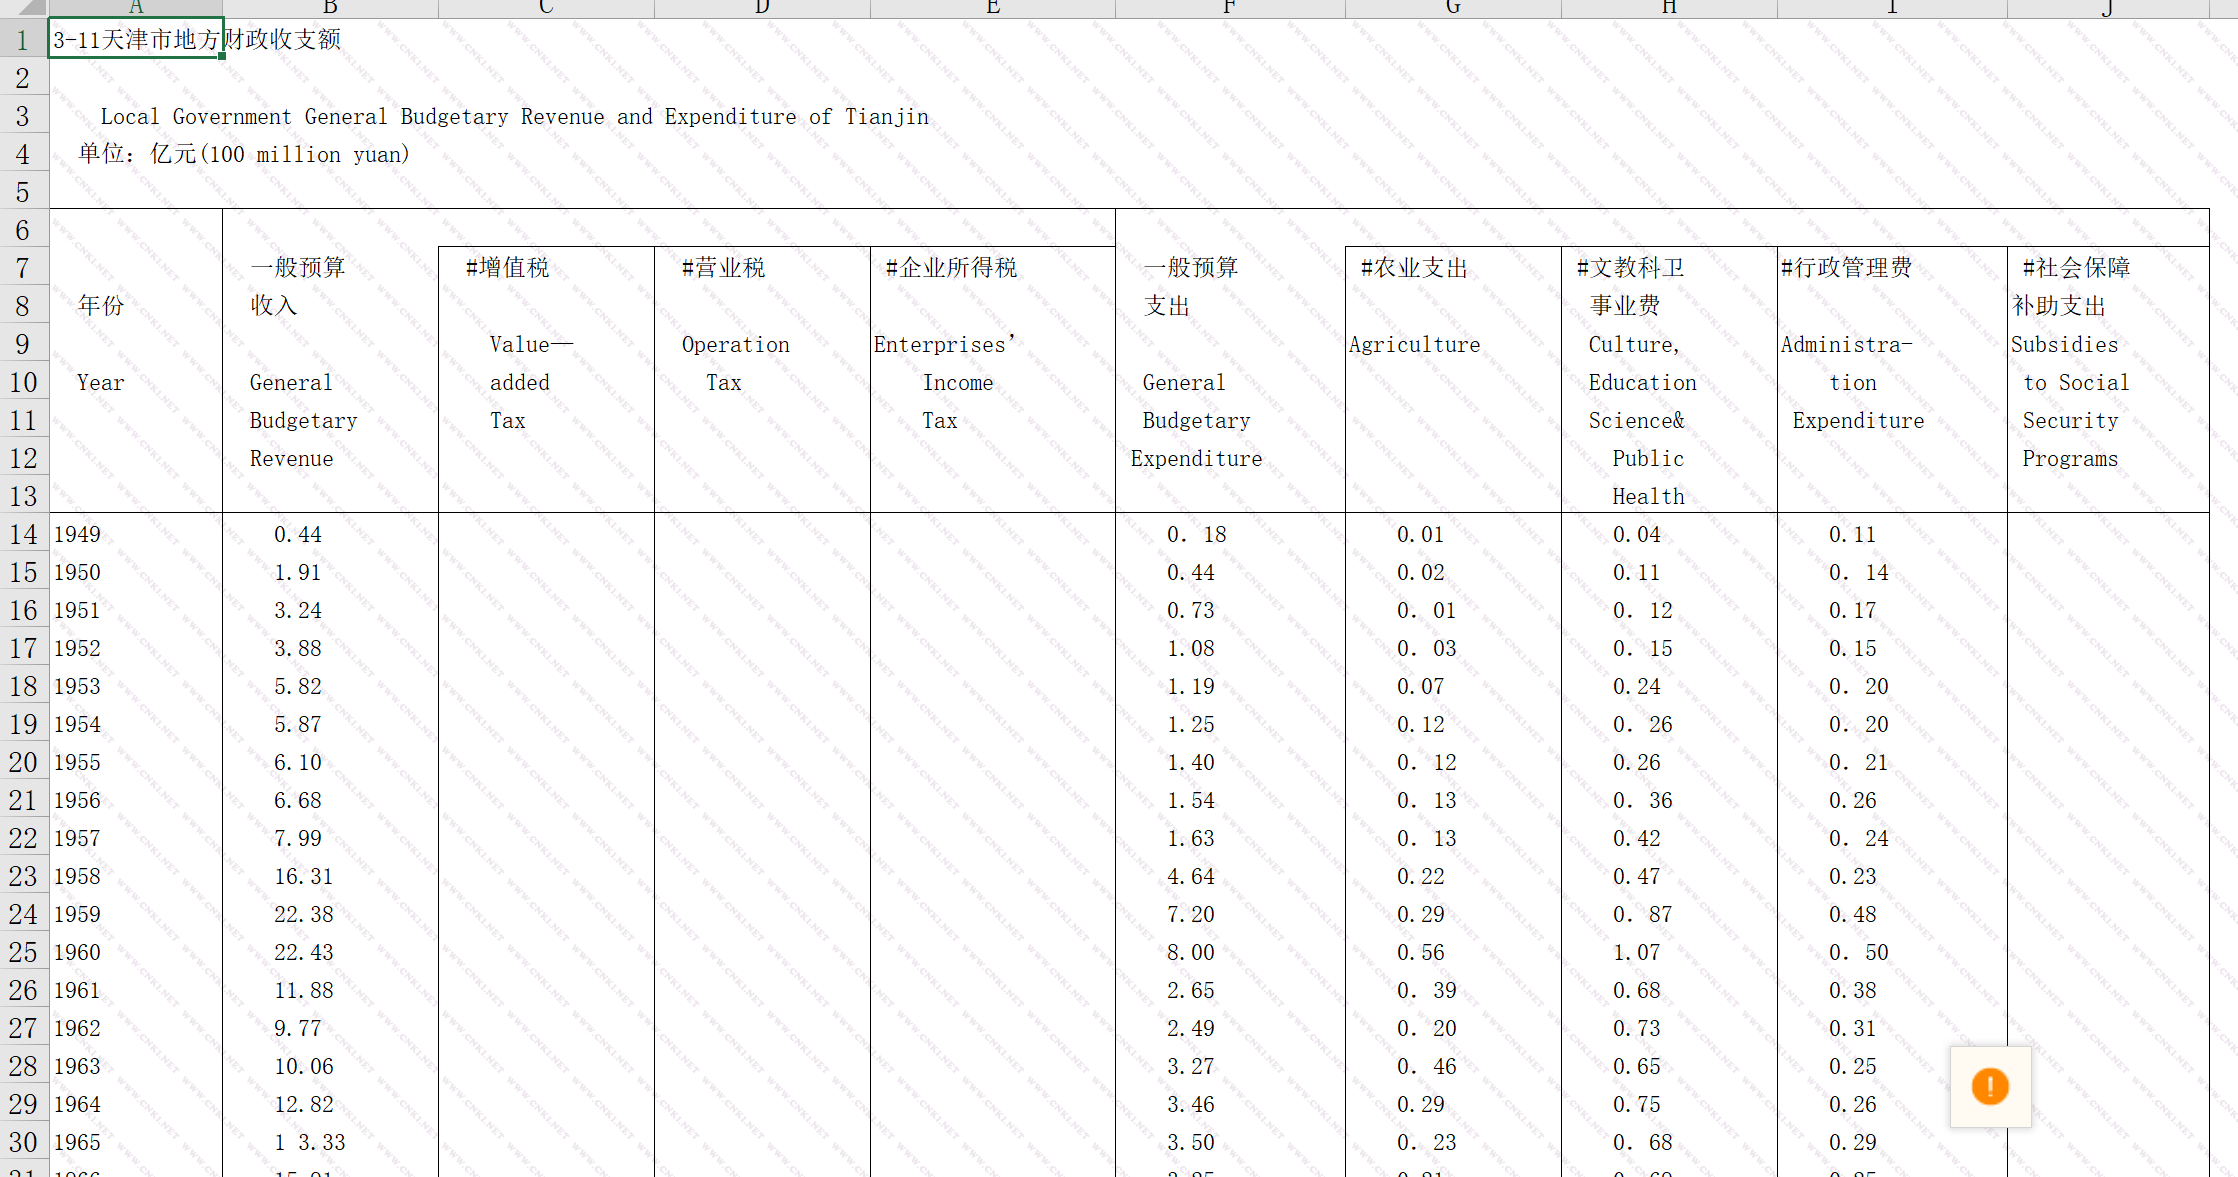Click cell A1 with the Tianjin table title
2238x1177 pixels.
[135, 40]
